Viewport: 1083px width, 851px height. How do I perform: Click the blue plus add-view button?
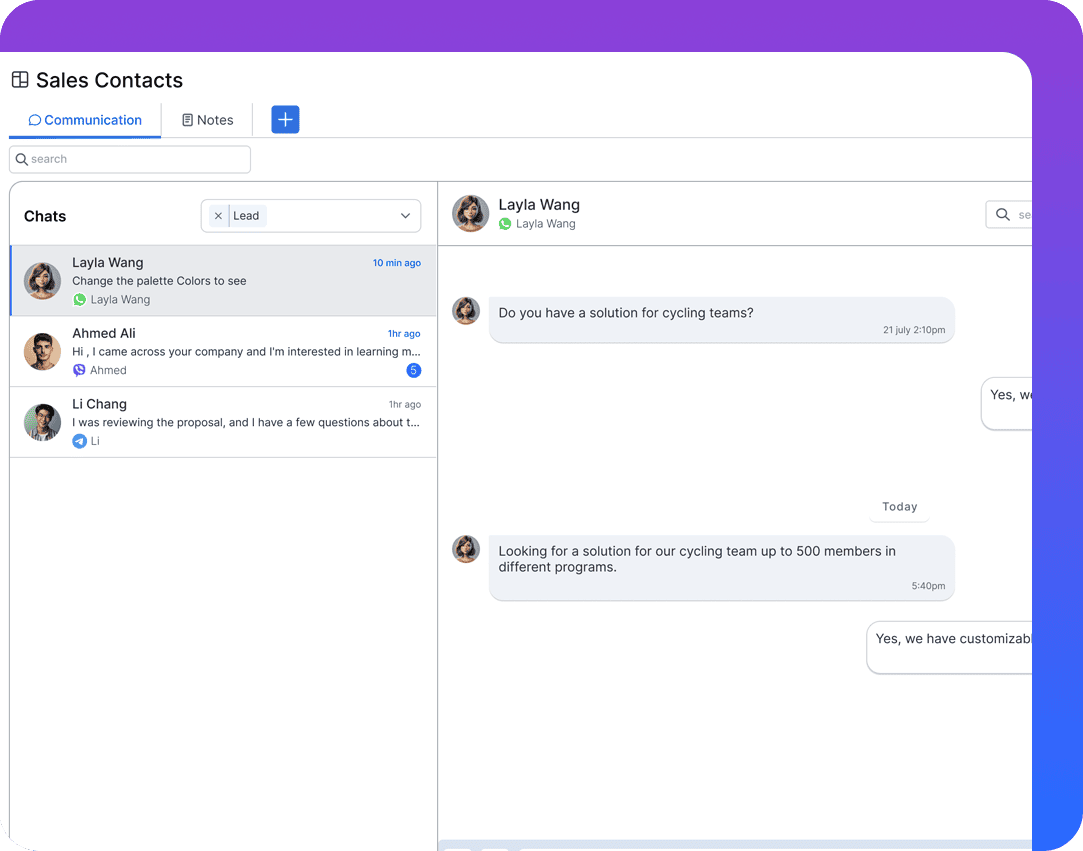(285, 119)
